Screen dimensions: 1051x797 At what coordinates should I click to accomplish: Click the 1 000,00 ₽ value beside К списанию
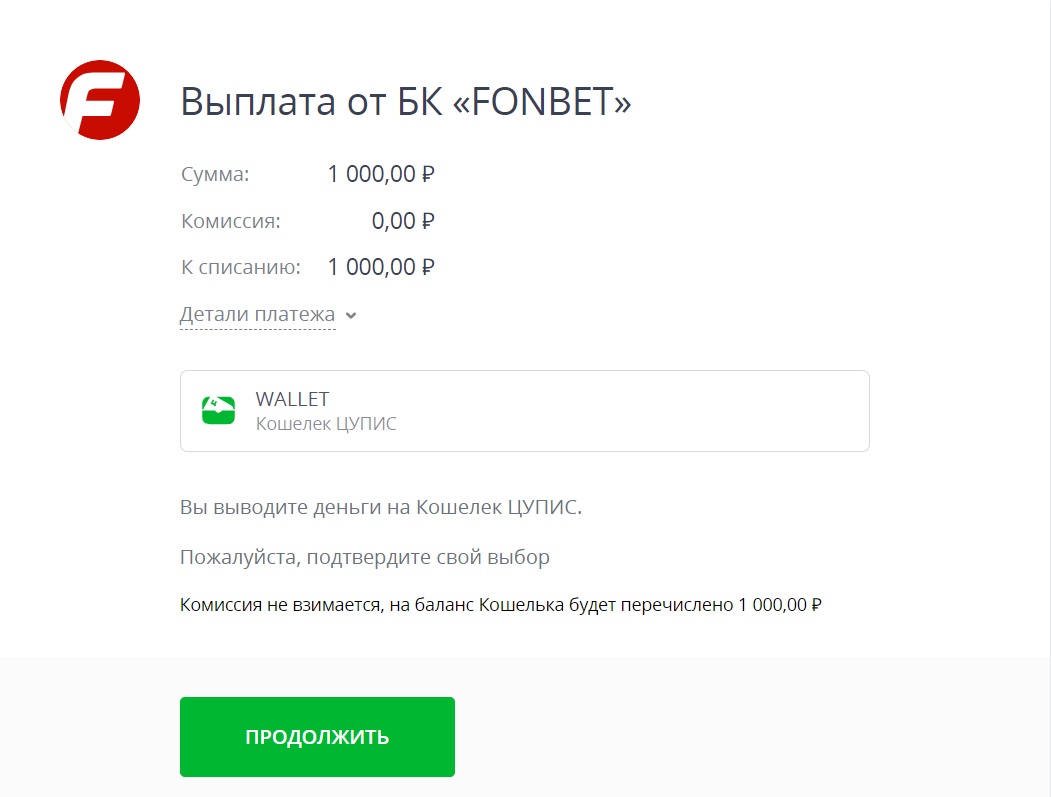(x=381, y=267)
